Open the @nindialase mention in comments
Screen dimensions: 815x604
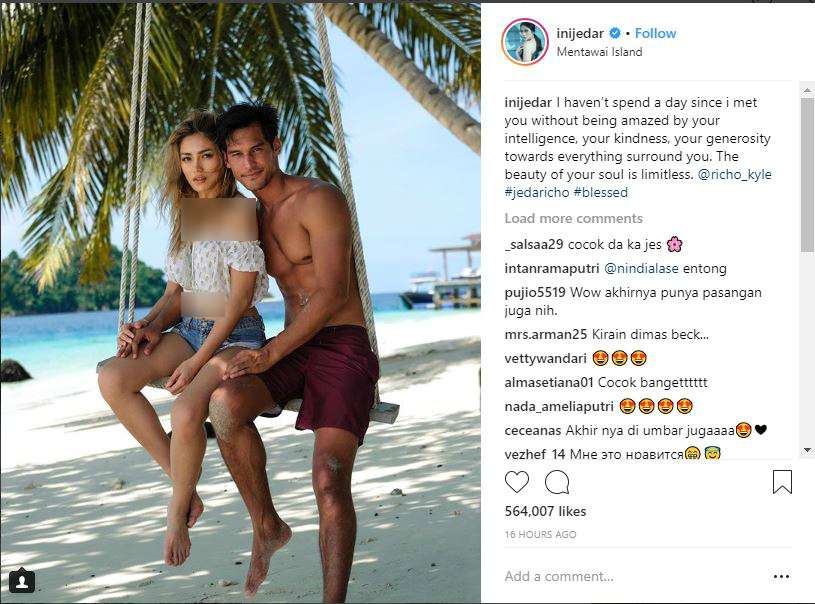coord(641,269)
